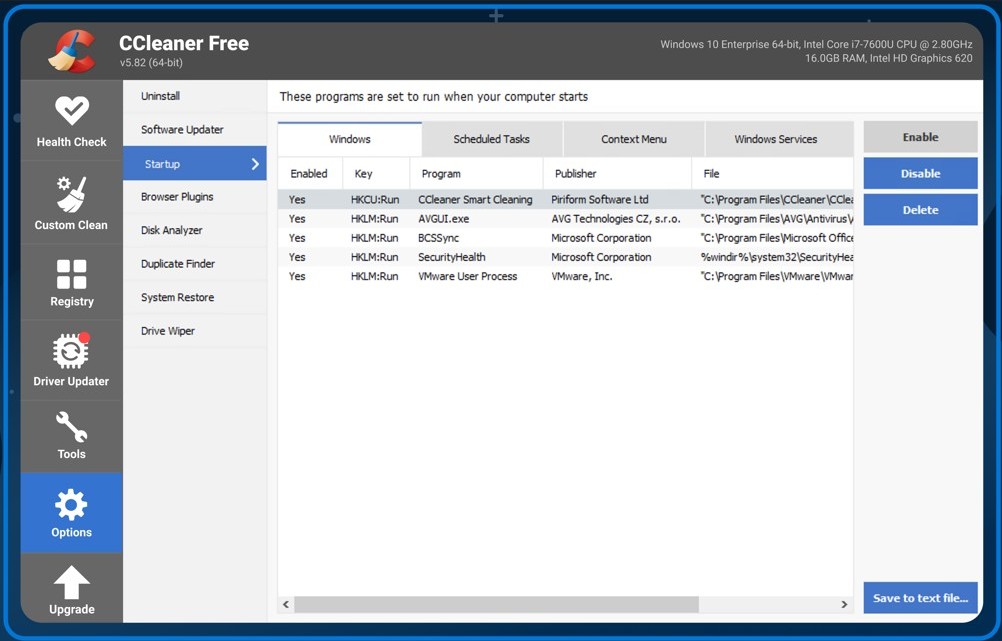Click AVG Technologies CZ publisher cell
The width and height of the screenshot is (1002, 641).
coord(616,219)
